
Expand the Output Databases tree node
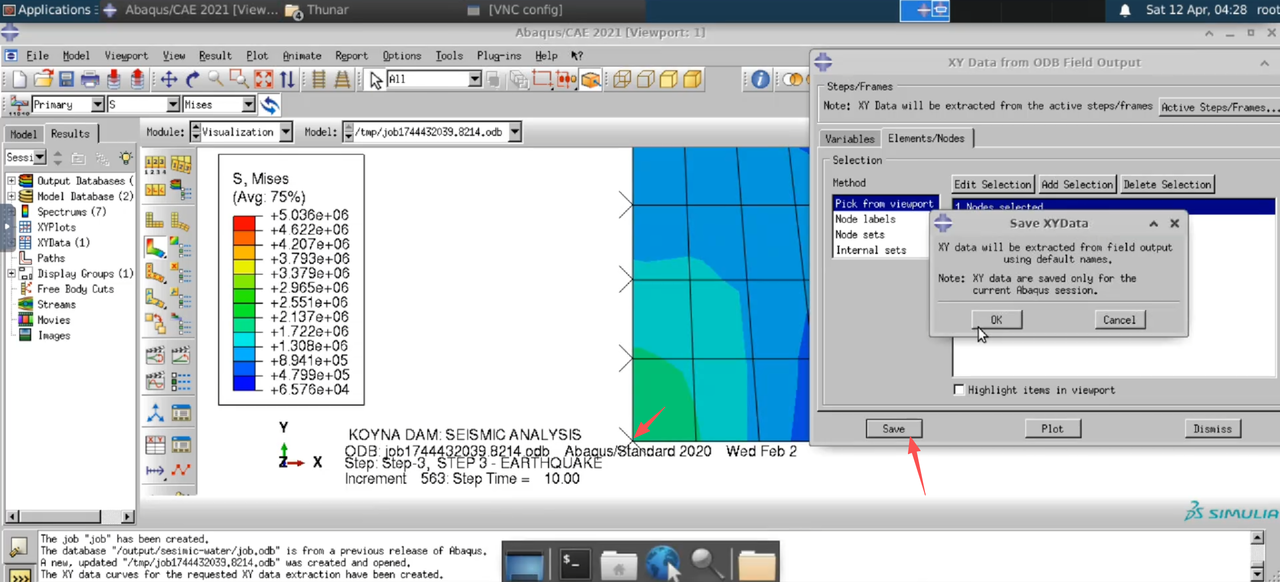[x=12, y=181]
